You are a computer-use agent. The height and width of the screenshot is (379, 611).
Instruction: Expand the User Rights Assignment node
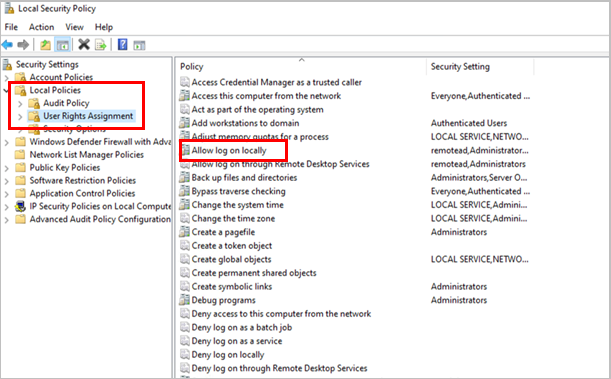(x=20, y=116)
